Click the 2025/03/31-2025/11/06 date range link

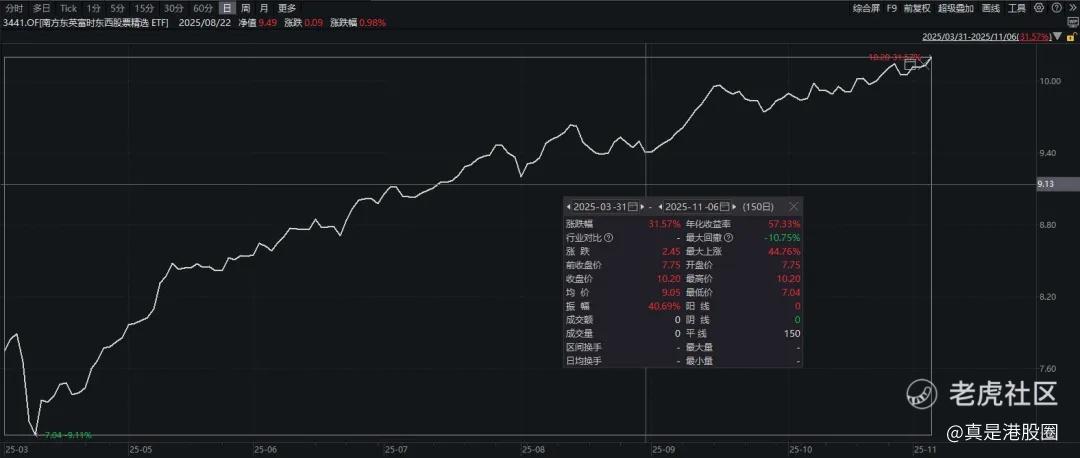tap(986, 36)
